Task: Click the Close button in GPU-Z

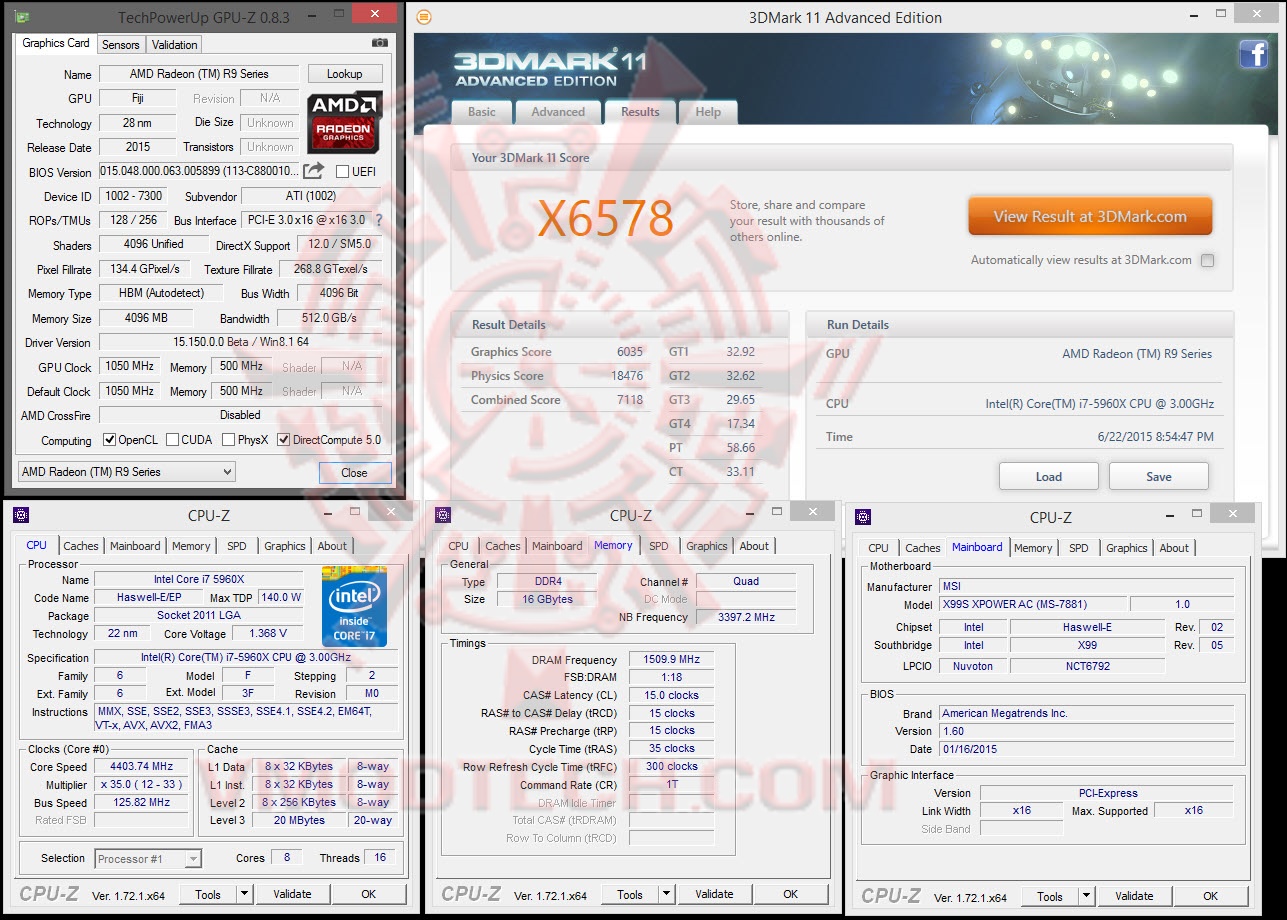Action: [x=354, y=473]
